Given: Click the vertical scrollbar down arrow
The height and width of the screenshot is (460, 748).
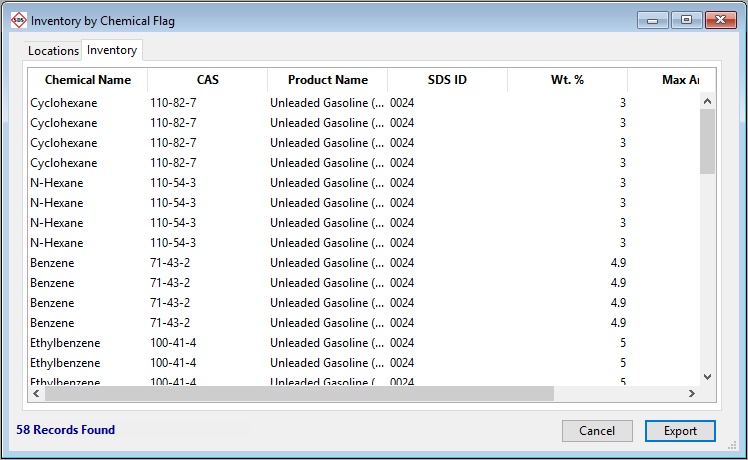Looking at the screenshot, I should tap(707, 377).
